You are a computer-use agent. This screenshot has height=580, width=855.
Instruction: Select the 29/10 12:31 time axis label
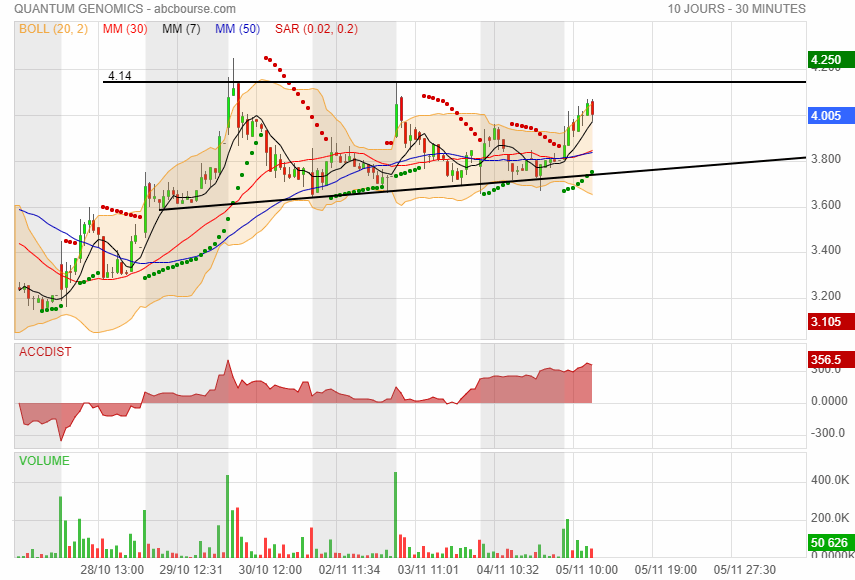click(x=191, y=570)
